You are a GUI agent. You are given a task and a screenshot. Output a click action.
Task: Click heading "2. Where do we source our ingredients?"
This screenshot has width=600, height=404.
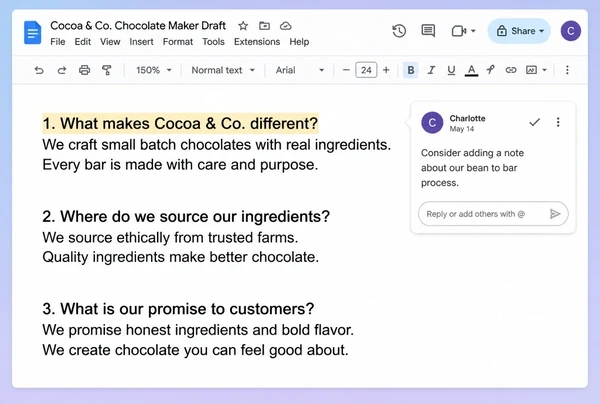(x=186, y=217)
